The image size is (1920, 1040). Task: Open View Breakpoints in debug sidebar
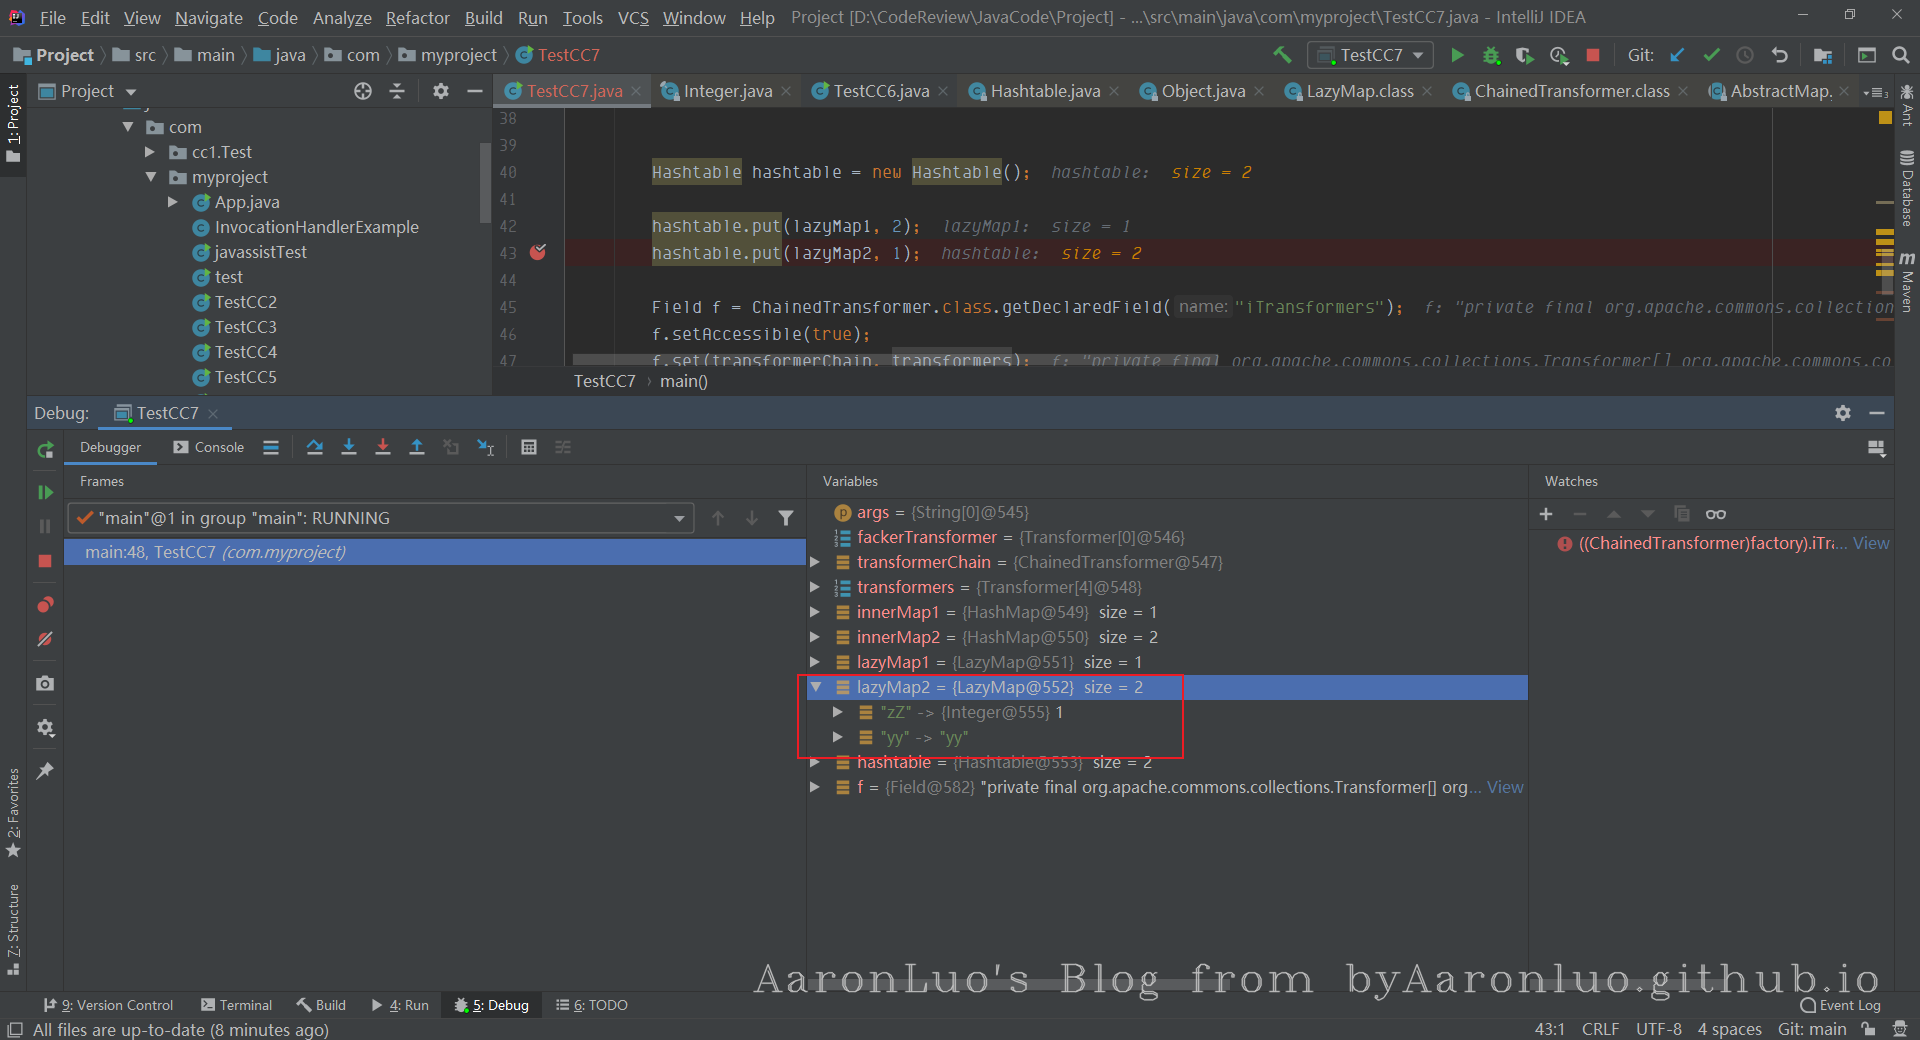[x=45, y=605]
